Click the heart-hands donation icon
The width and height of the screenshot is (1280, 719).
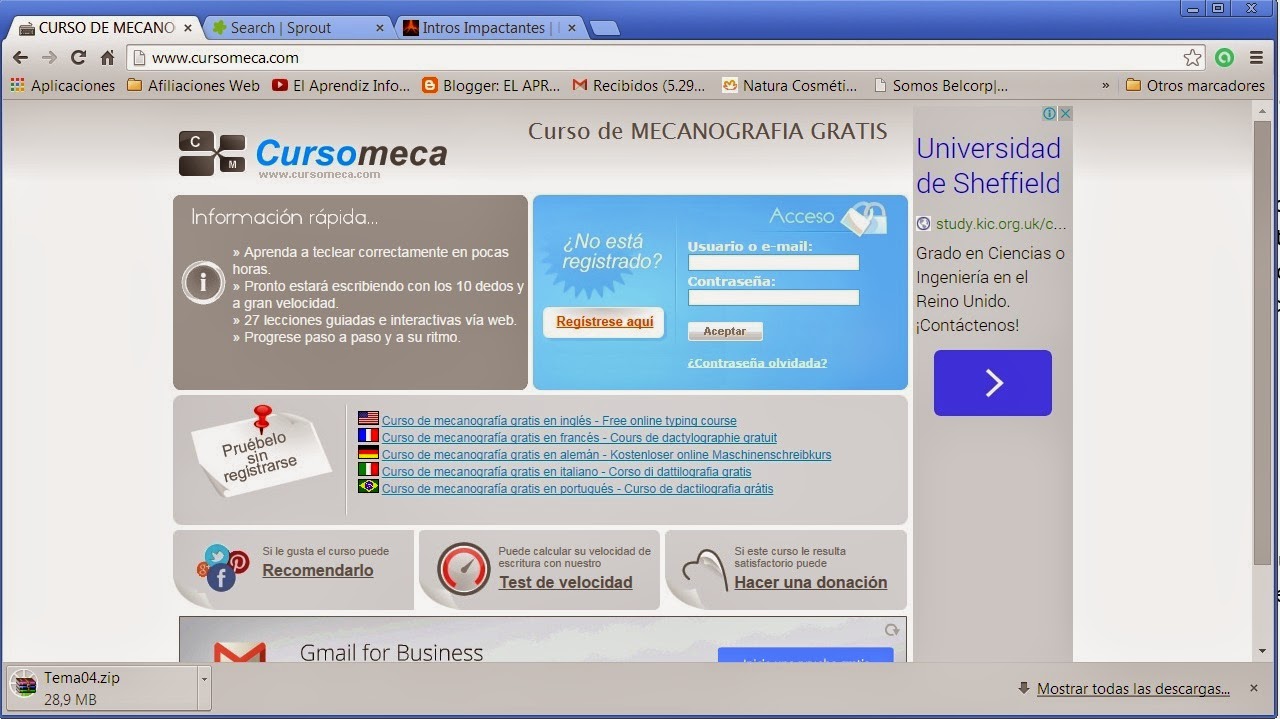(x=704, y=571)
